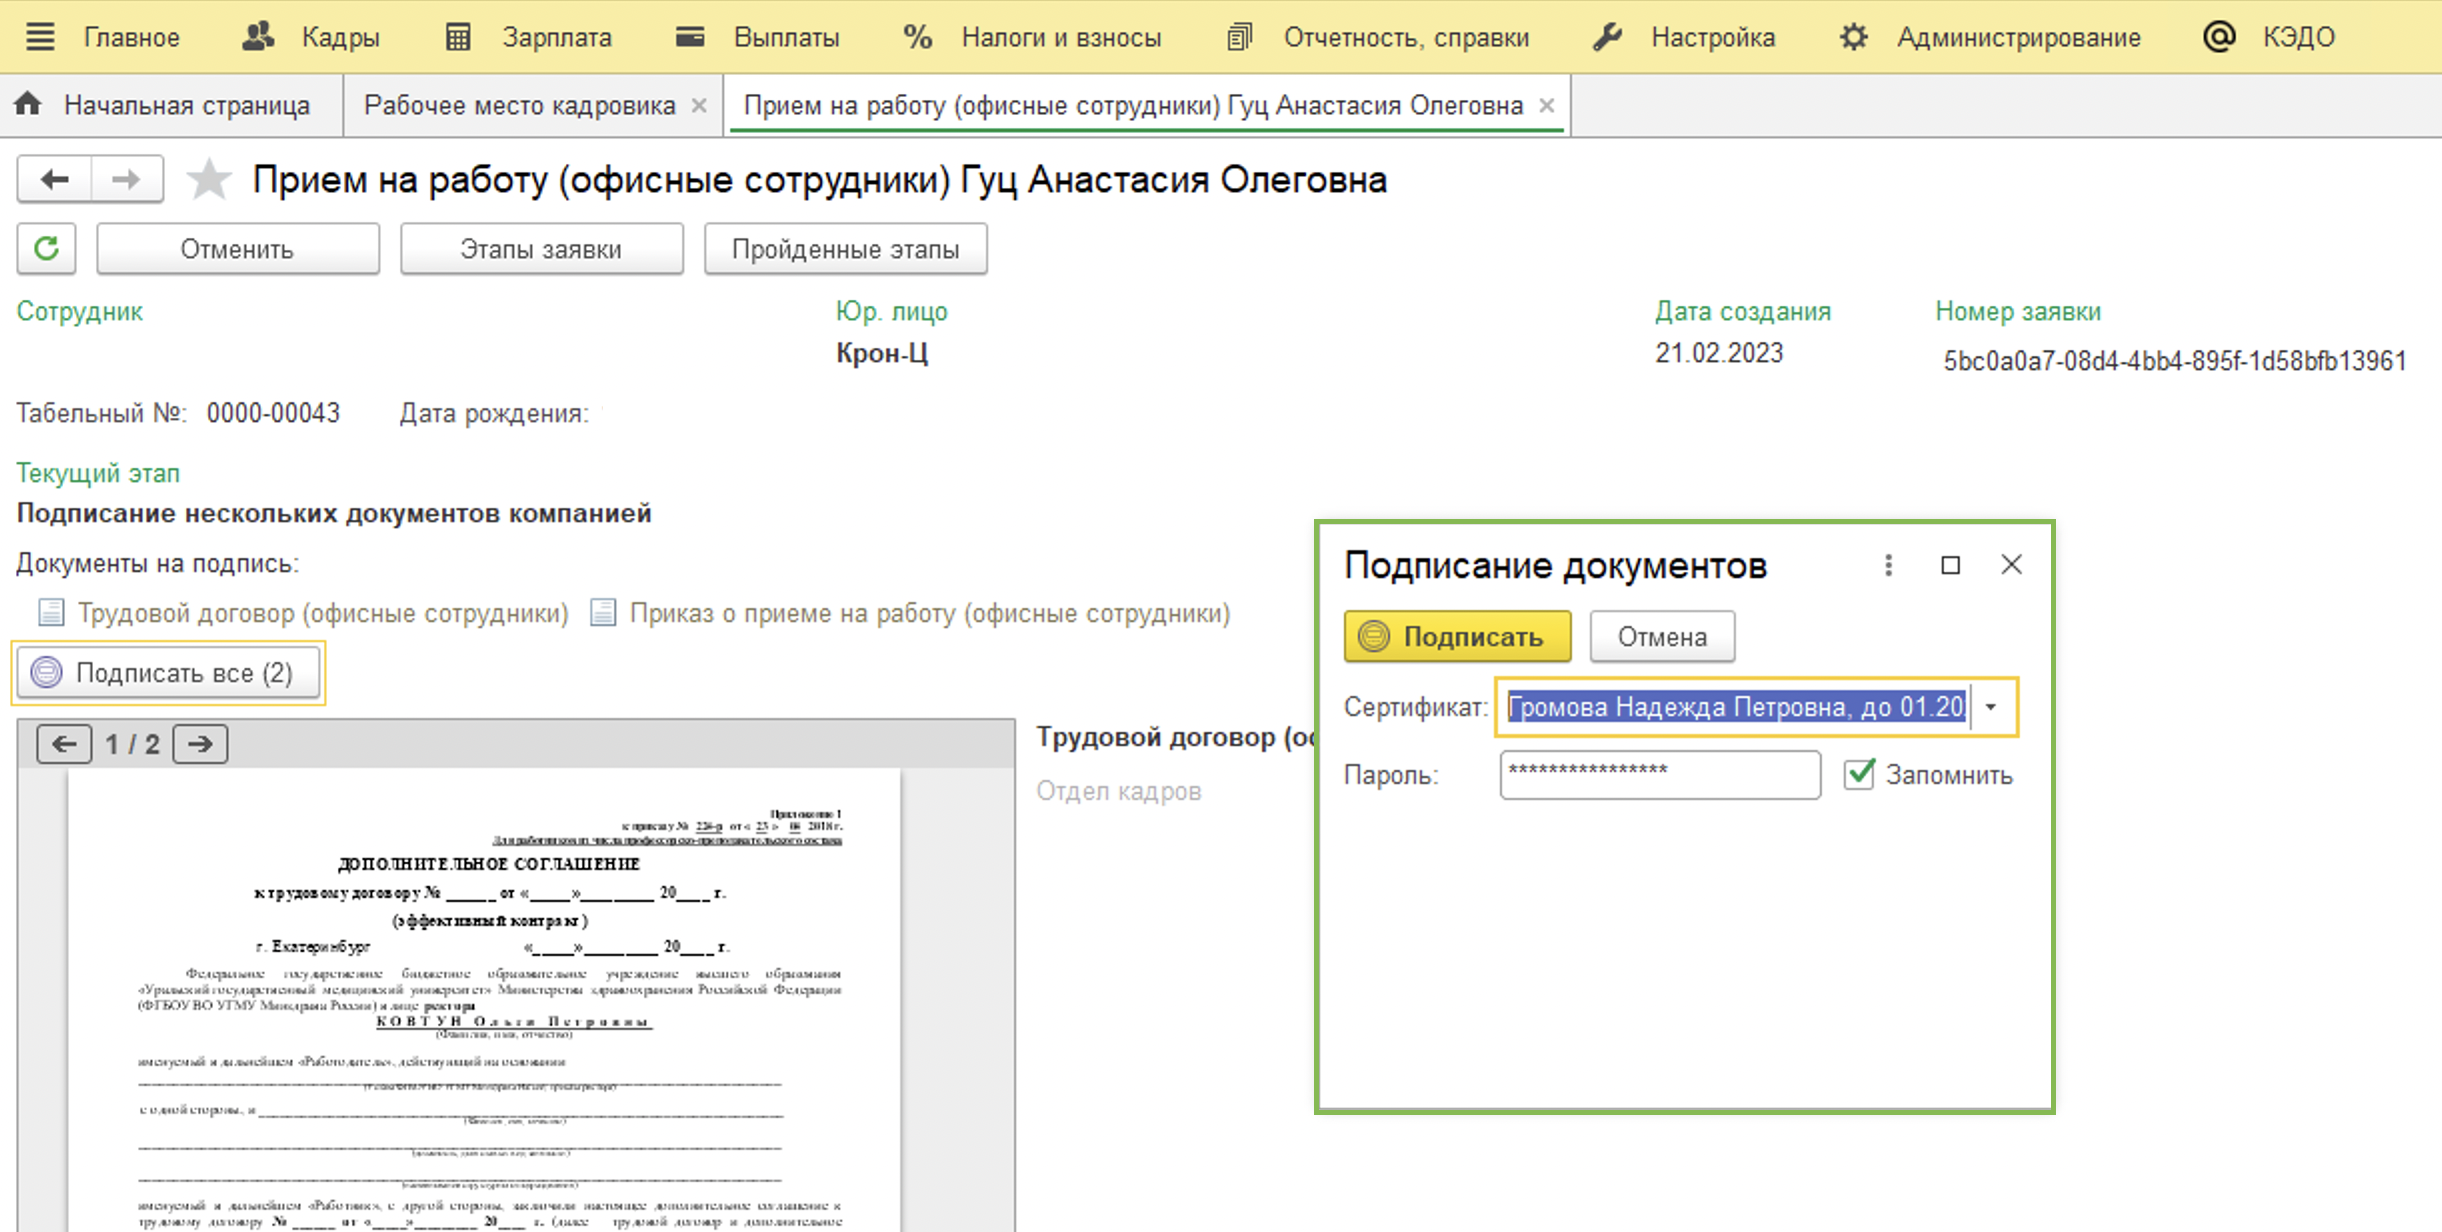Click the Сертификат input field
The height and width of the screenshot is (1232, 2442).
1737,707
